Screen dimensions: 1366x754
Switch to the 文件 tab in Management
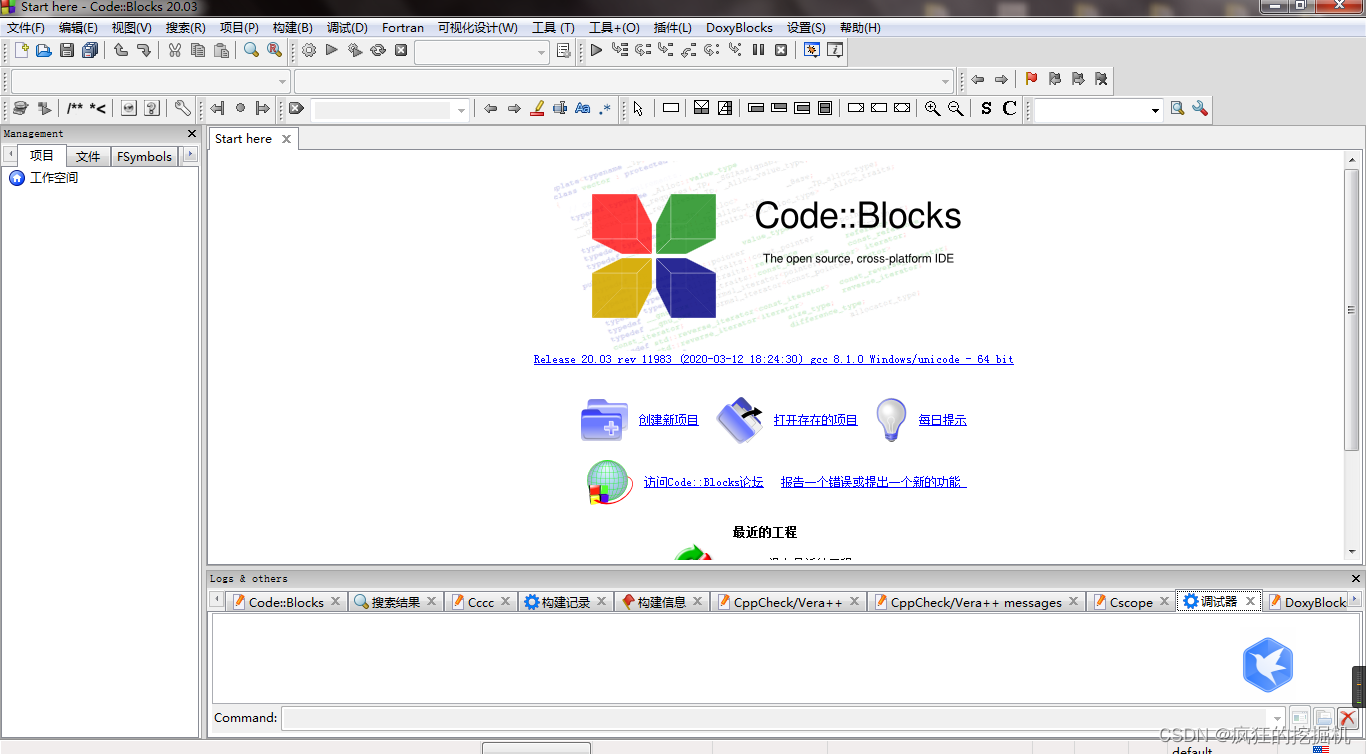tap(88, 156)
